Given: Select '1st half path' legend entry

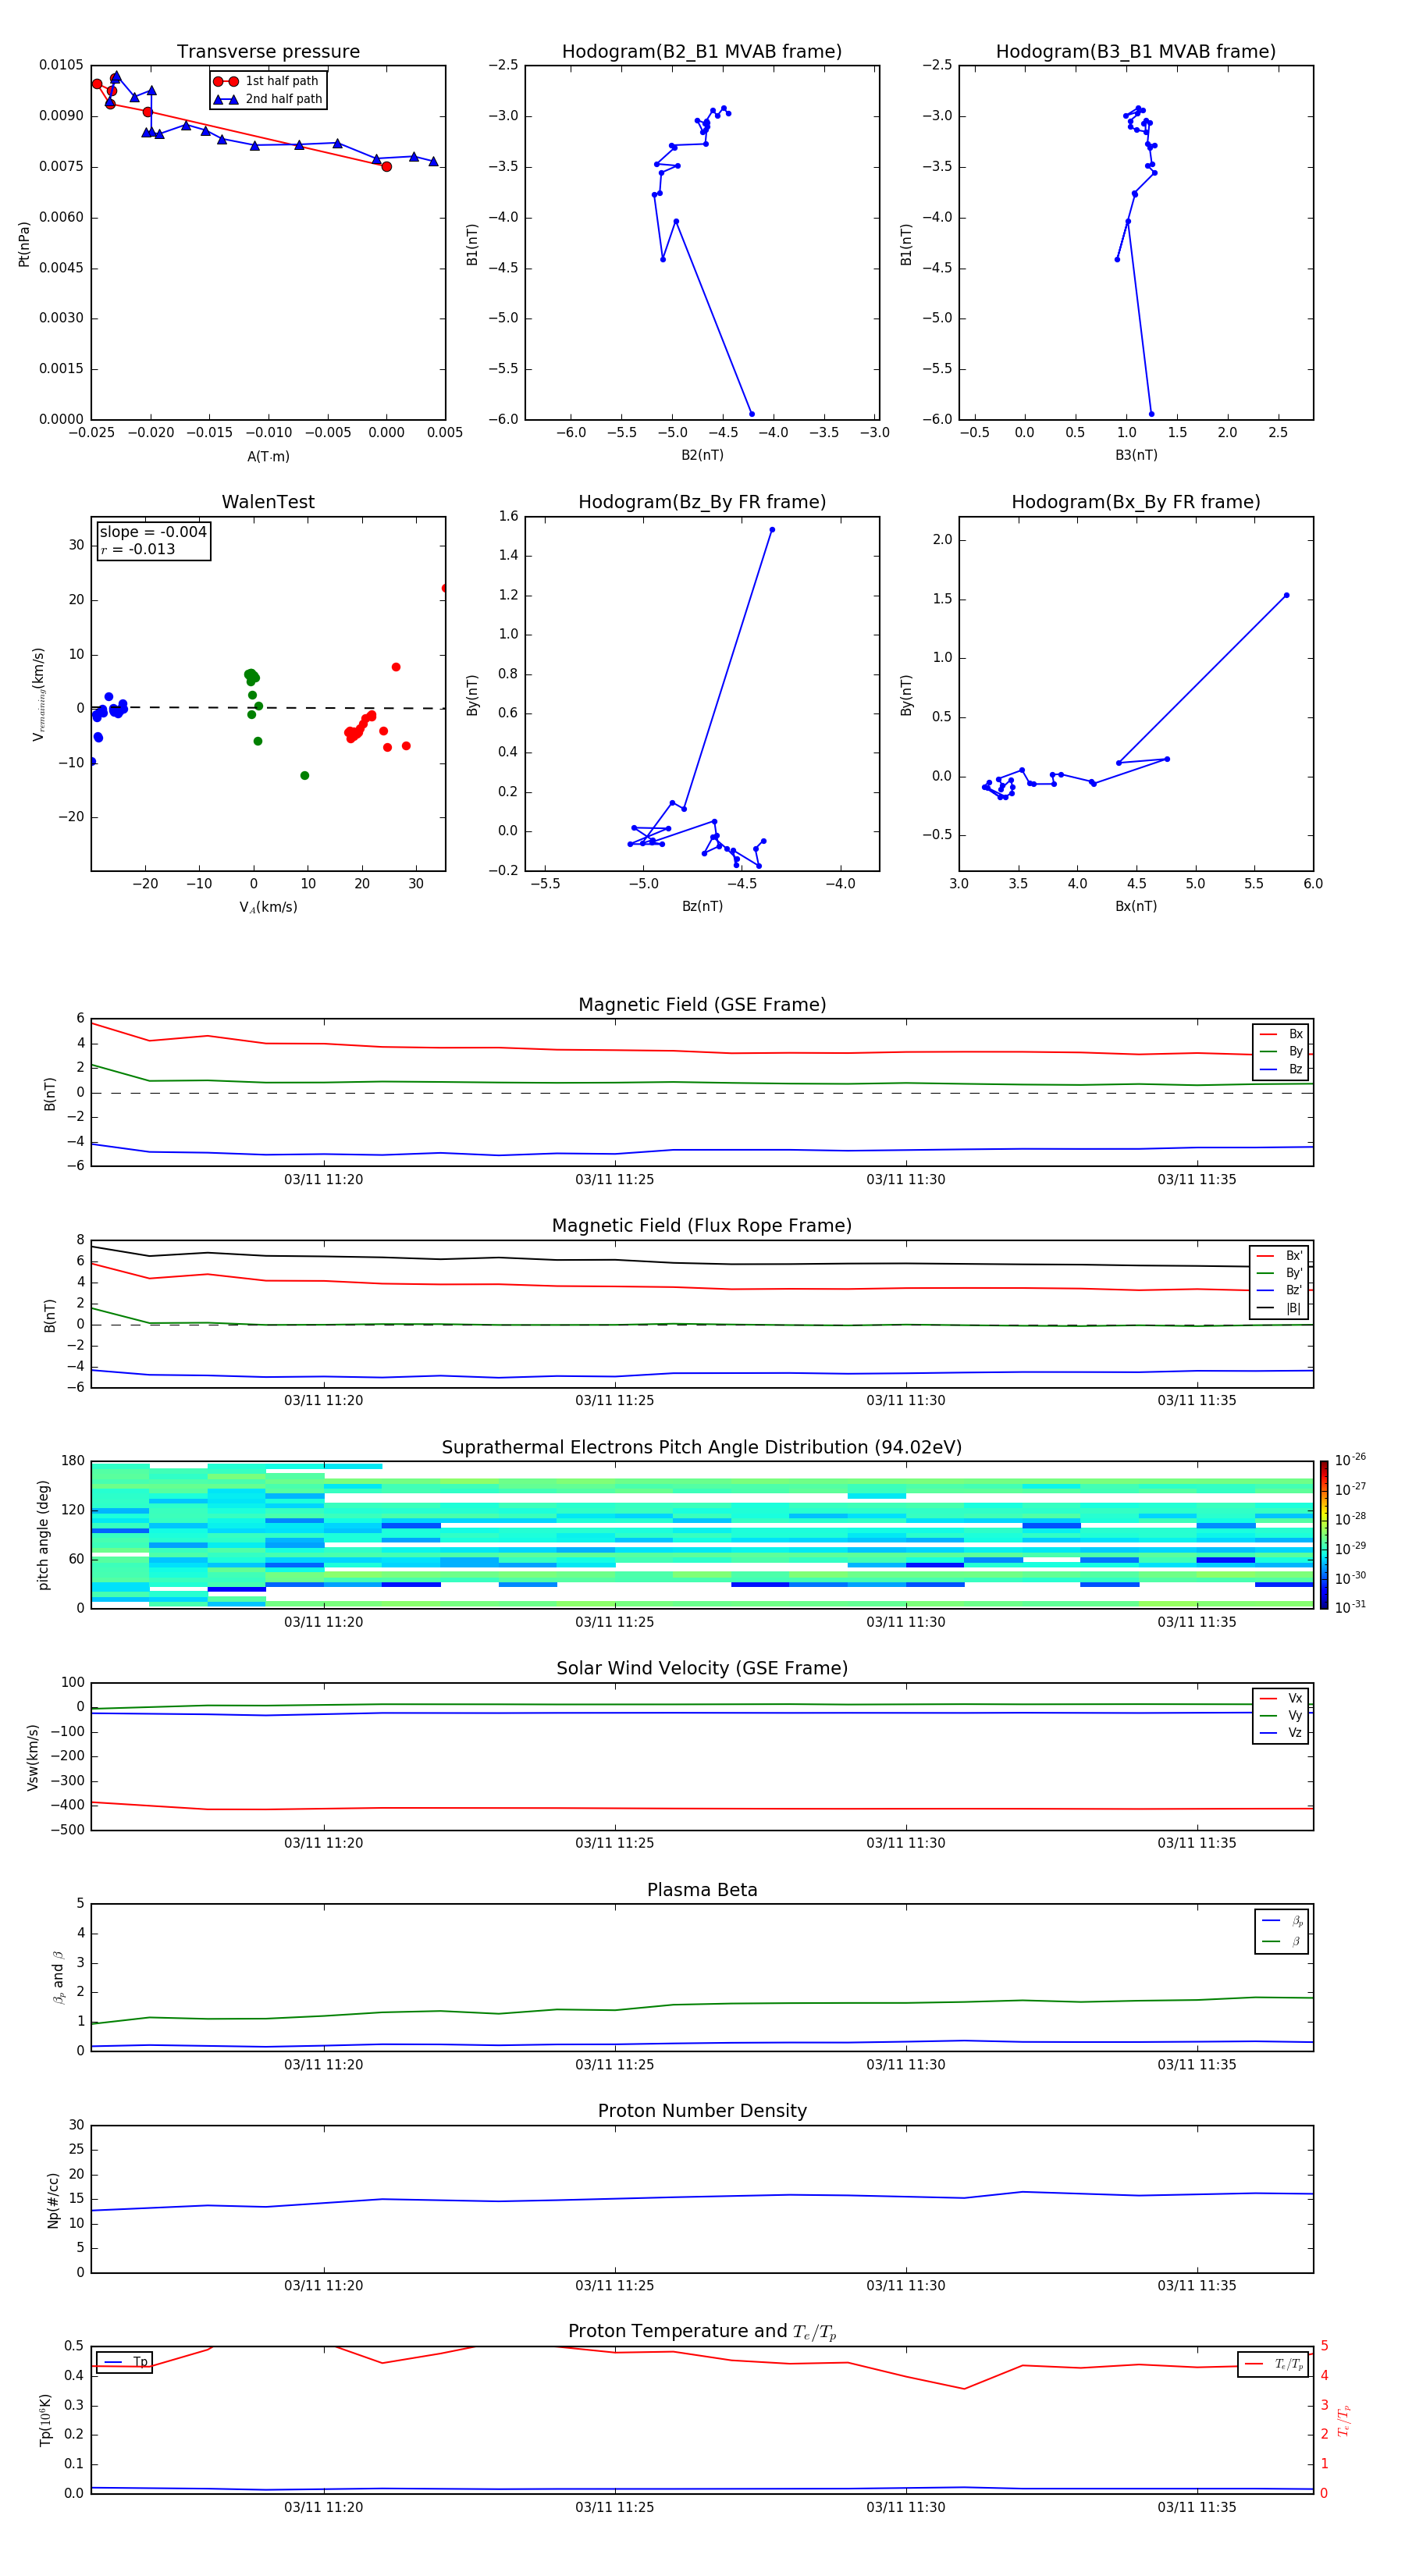Looking at the screenshot, I should [x=267, y=81].
